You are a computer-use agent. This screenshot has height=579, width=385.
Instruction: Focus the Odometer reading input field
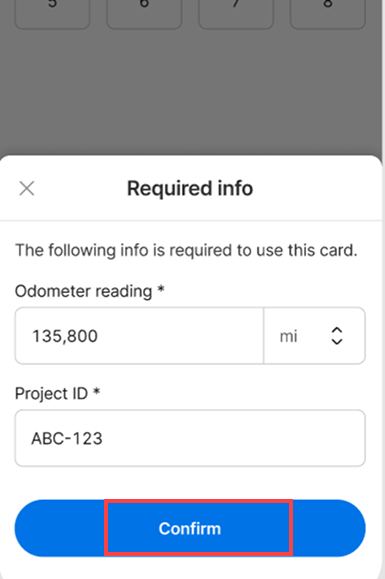click(x=139, y=336)
